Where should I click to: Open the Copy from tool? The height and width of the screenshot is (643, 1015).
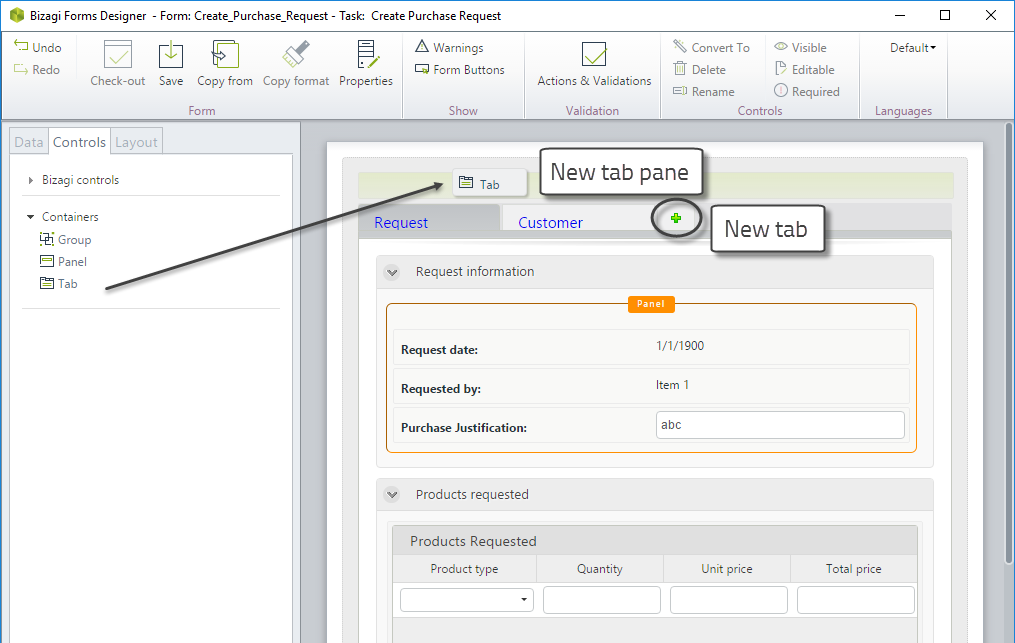pos(225,54)
